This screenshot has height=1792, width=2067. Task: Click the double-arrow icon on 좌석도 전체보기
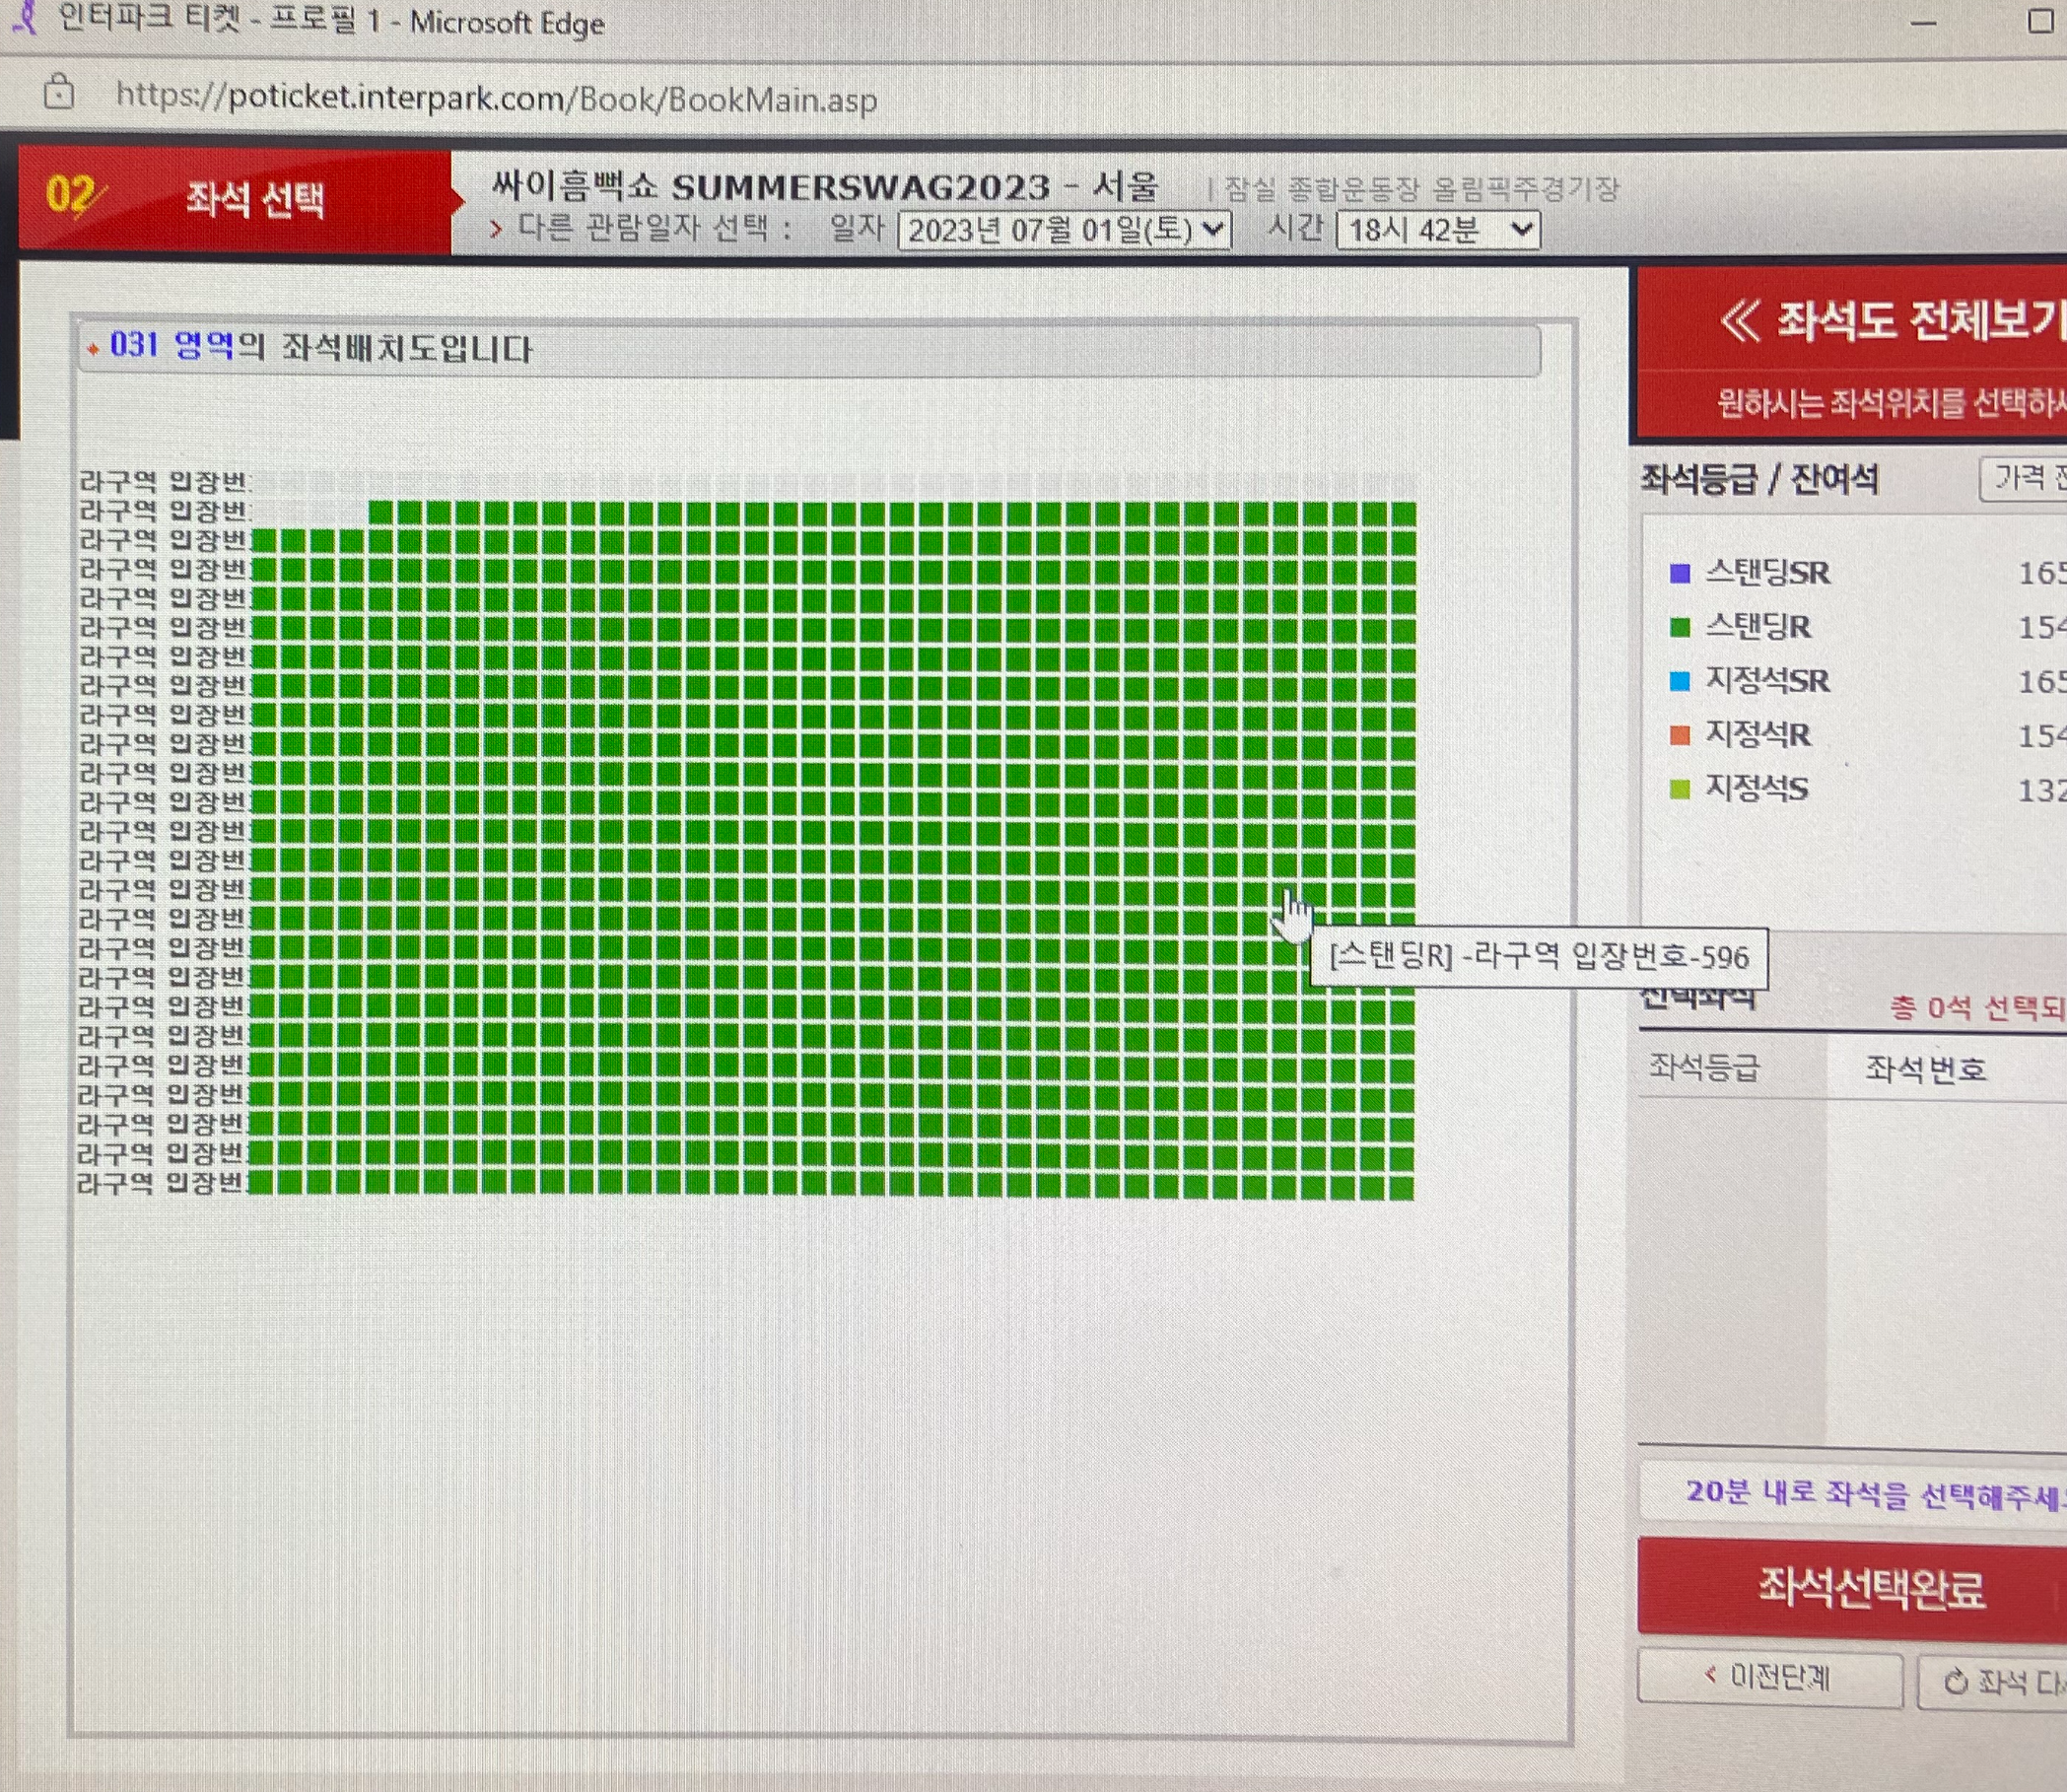click(x=1740, y=322)
